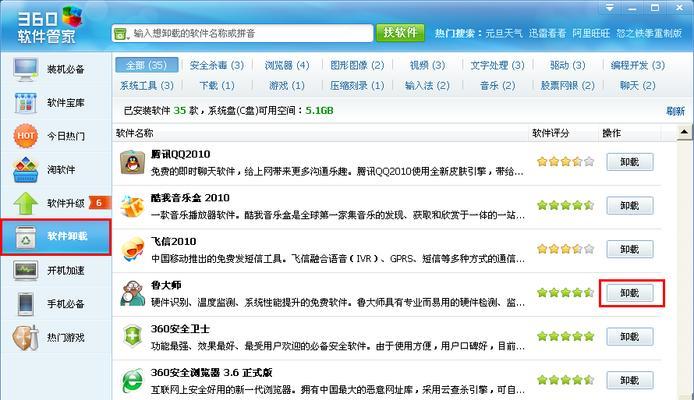Select the 文字处理 (3) category tab
694x400 pixels.
click(x=497, y=65)
